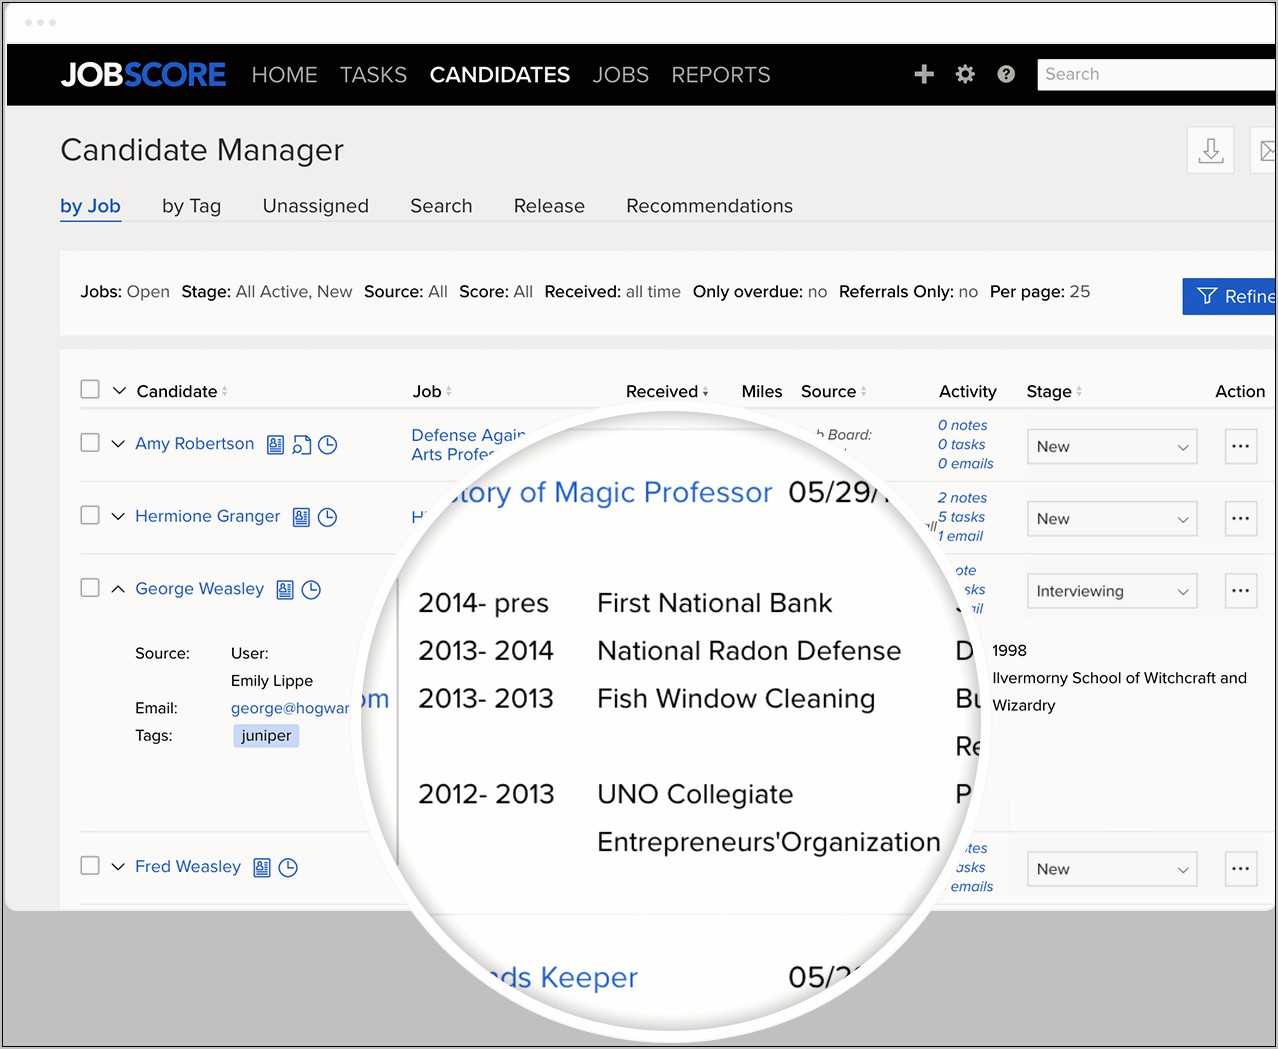Click the download export icon

1210,151
